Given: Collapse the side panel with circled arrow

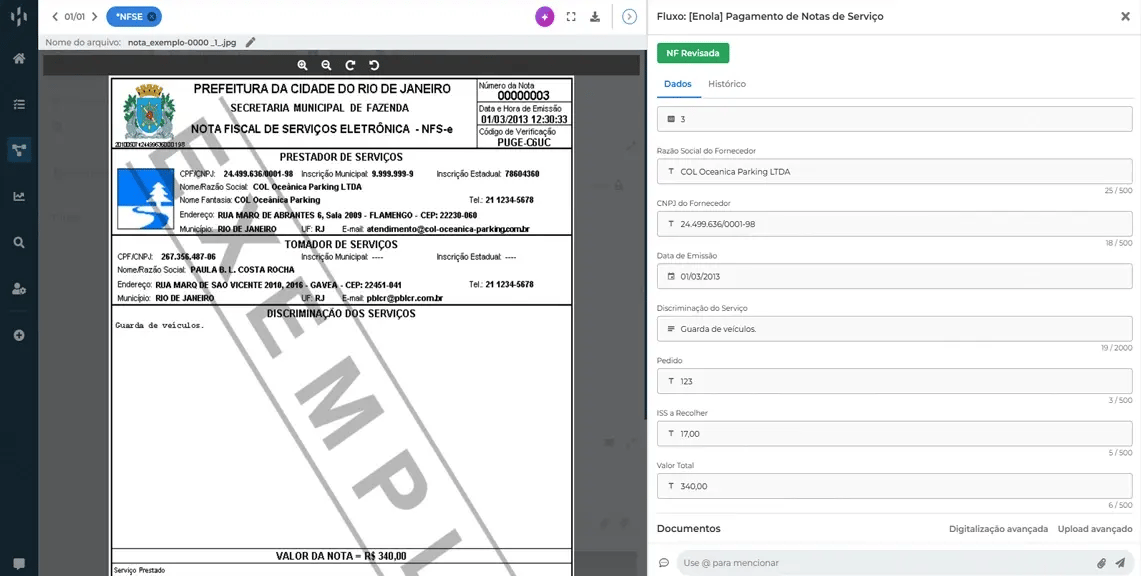Looking at the screenshot, I should point(629,17).
